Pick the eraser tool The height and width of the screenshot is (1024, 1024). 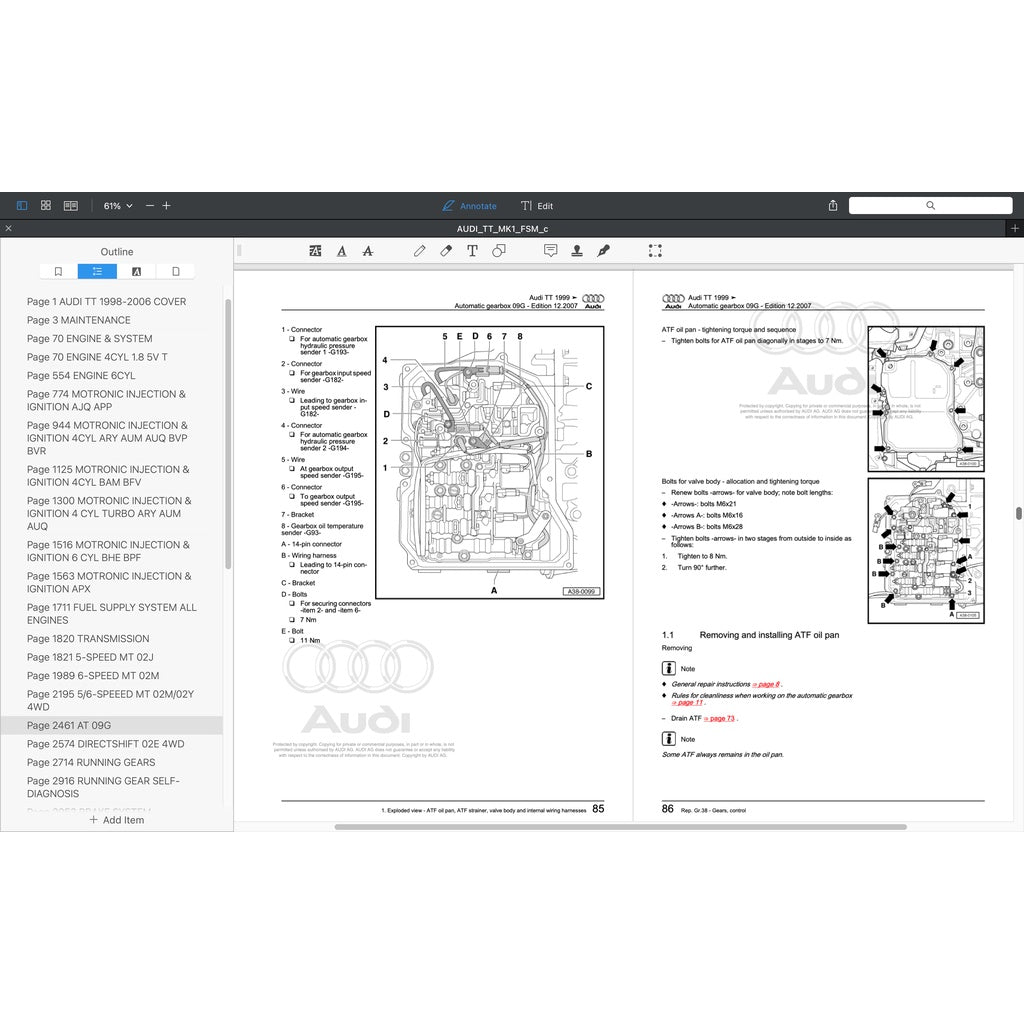[446, 251]
